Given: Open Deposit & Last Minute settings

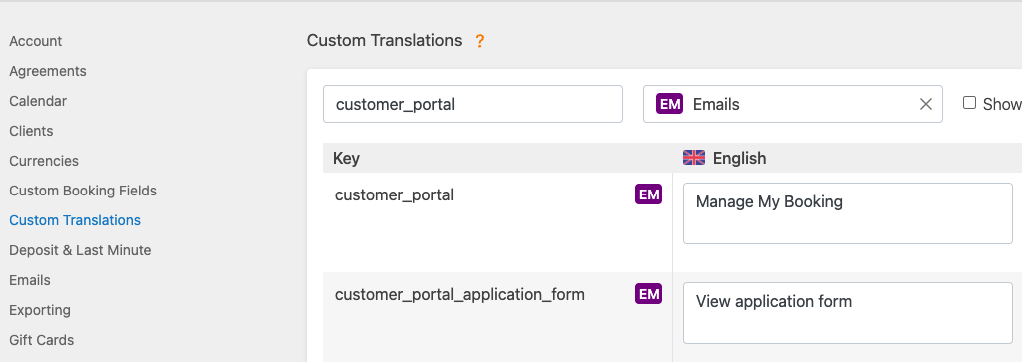Looking at the screenshot, I should pyautogui.click(x=80, y=250).
